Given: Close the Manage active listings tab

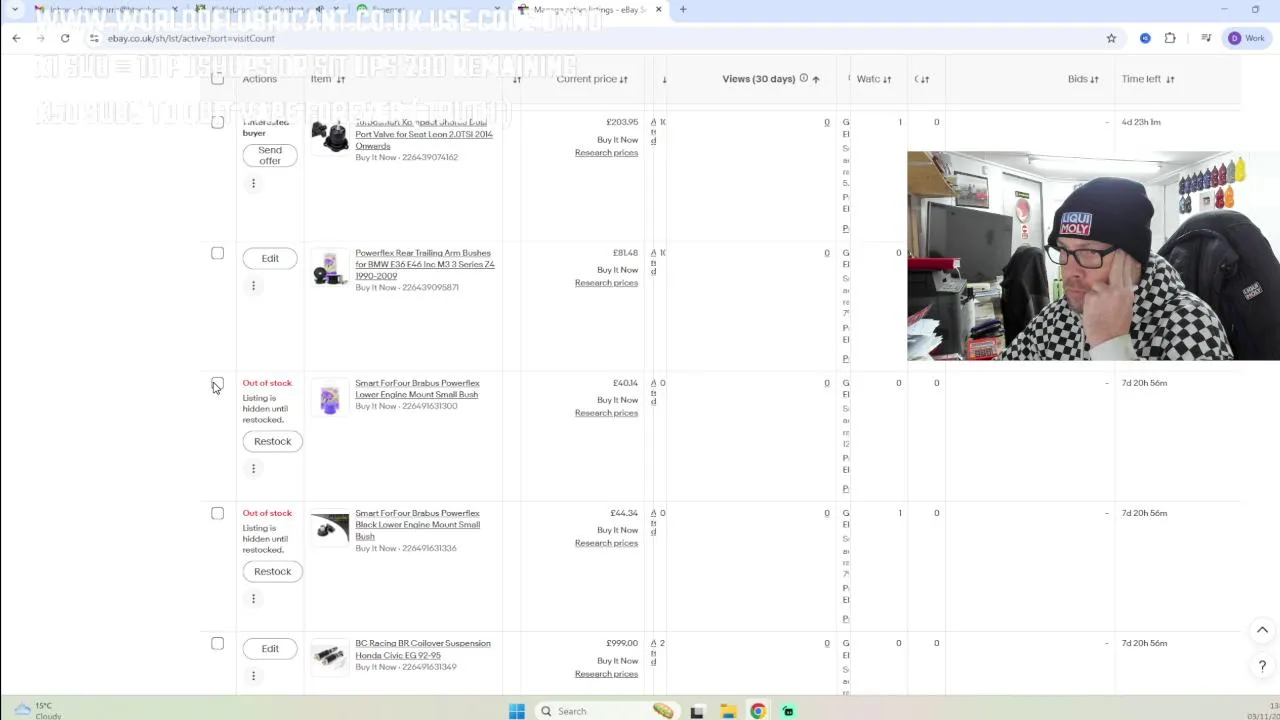Looking at the screenshot, I should coord(658,10).
